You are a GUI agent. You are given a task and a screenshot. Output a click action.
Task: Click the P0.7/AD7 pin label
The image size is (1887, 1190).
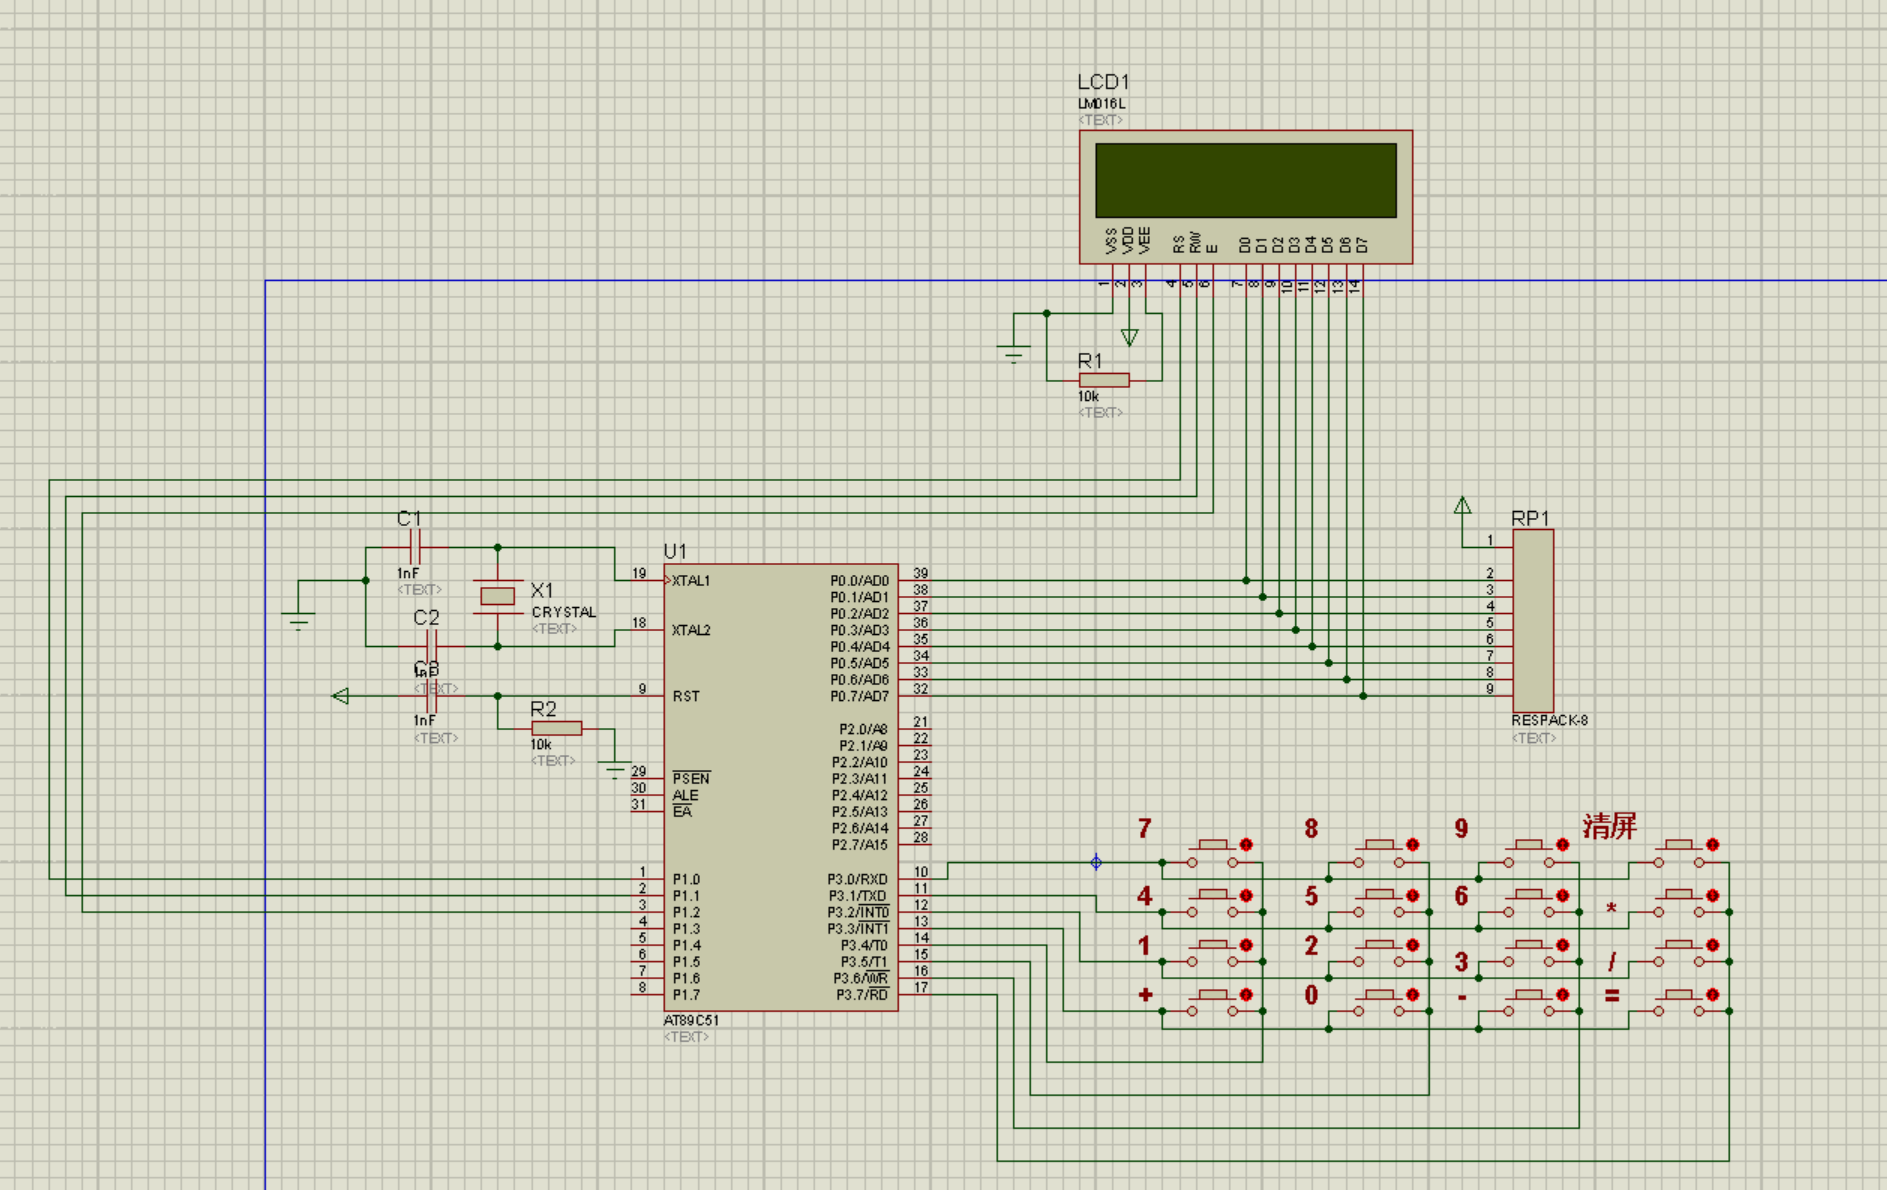pyautogui.click(x=859, y=696)
